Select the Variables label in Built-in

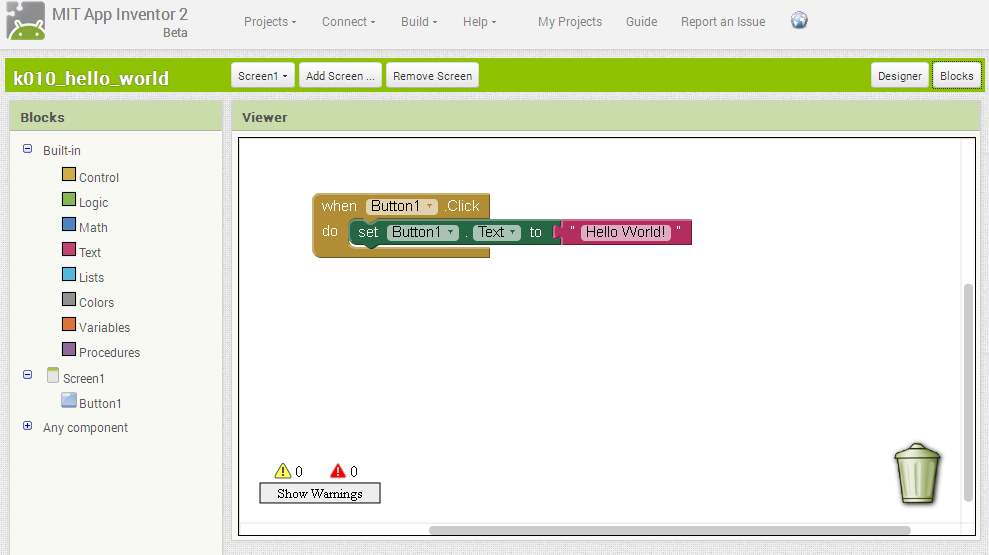point(104,327)
